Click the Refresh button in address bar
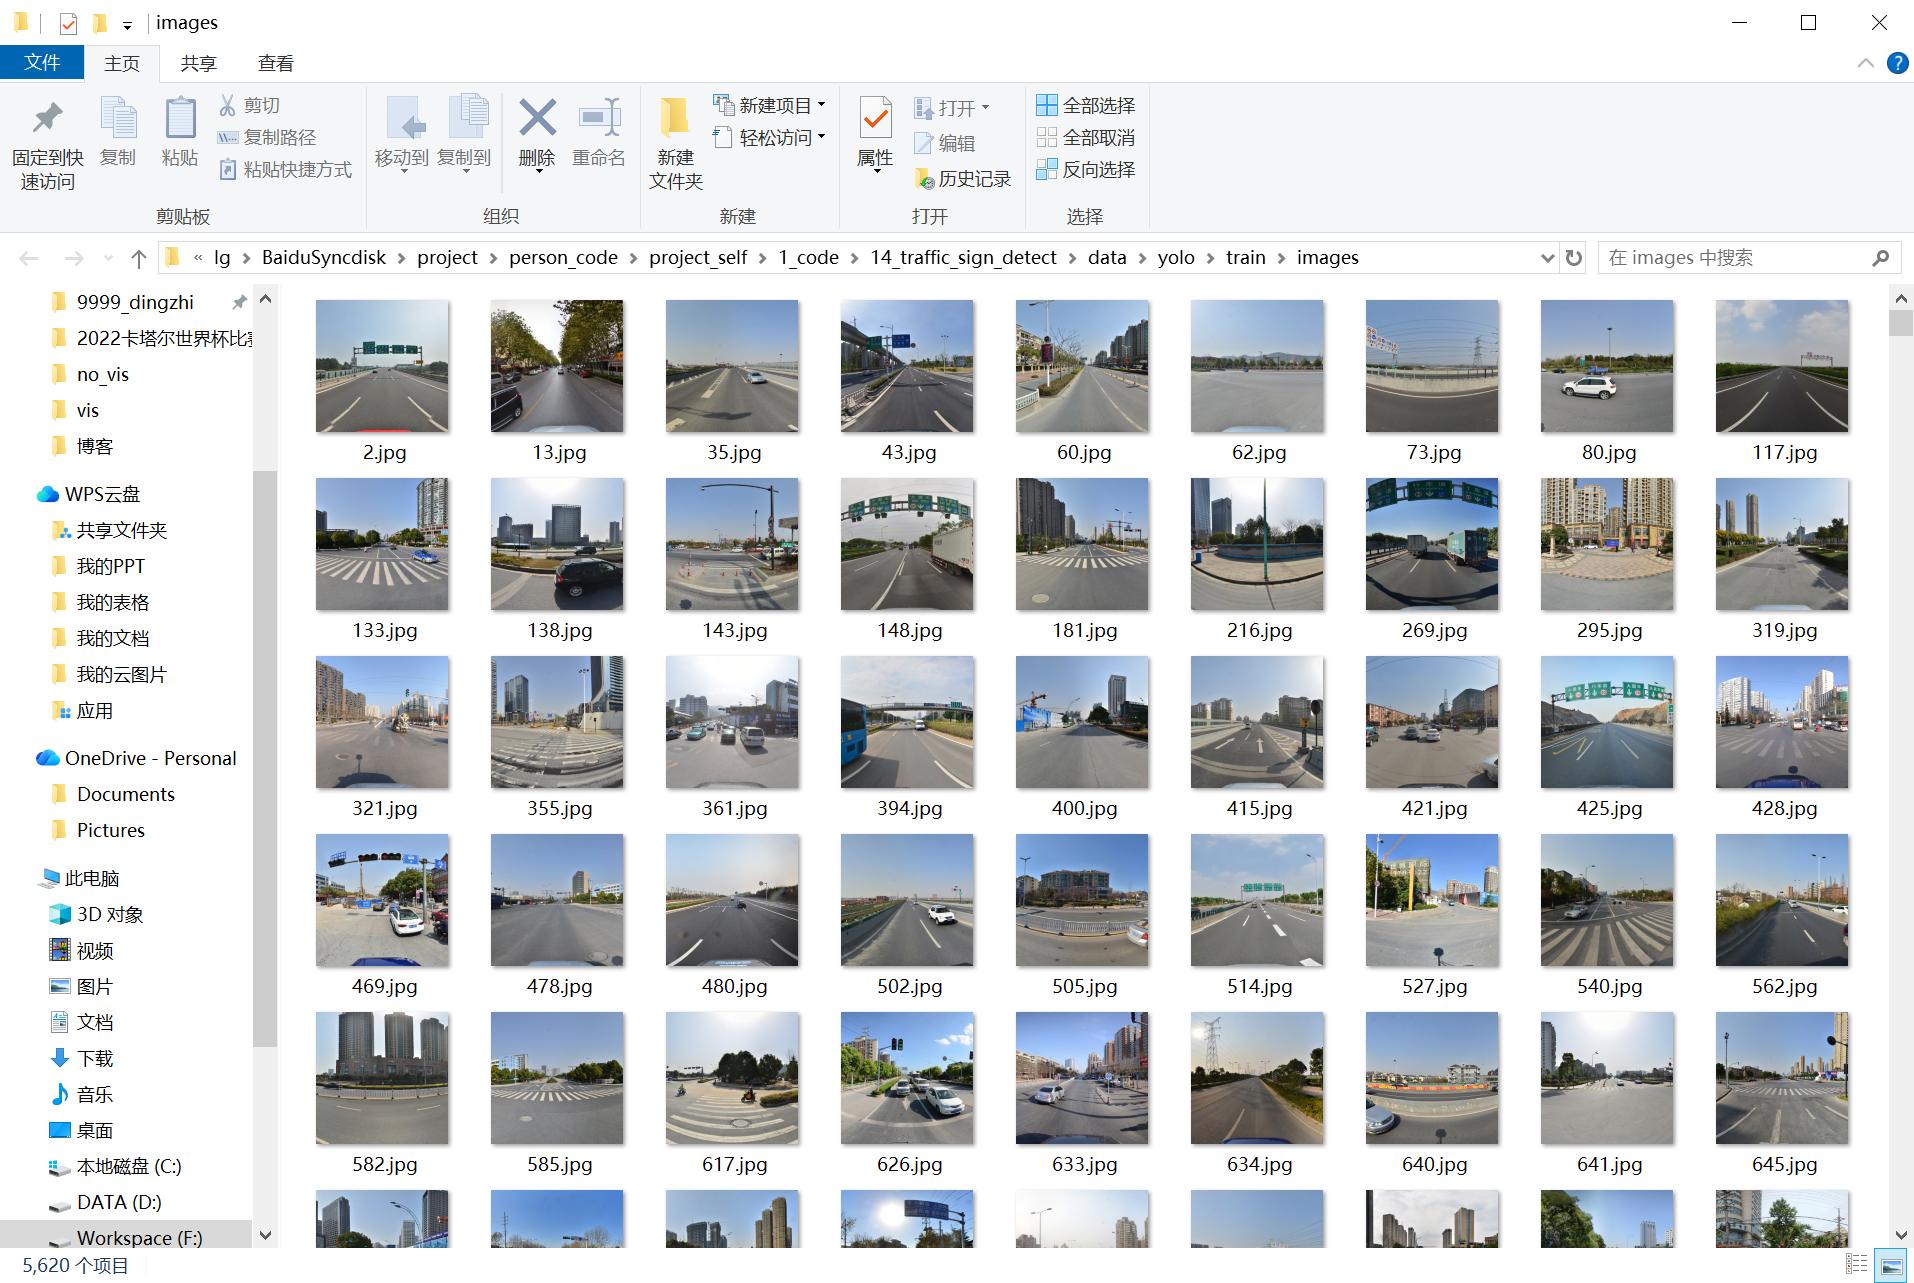This screenshot has width=1914, height=1283. click(1574, 258)
